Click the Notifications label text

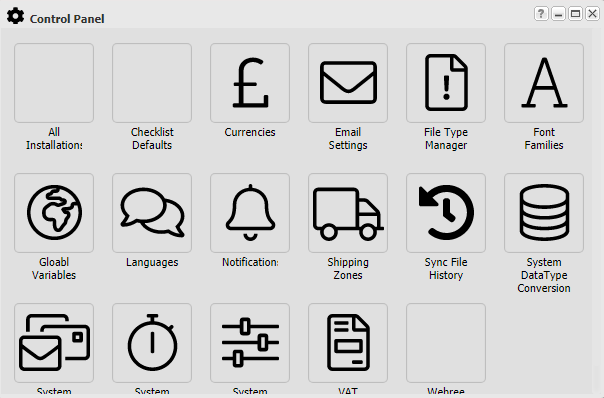coord(250,262)
